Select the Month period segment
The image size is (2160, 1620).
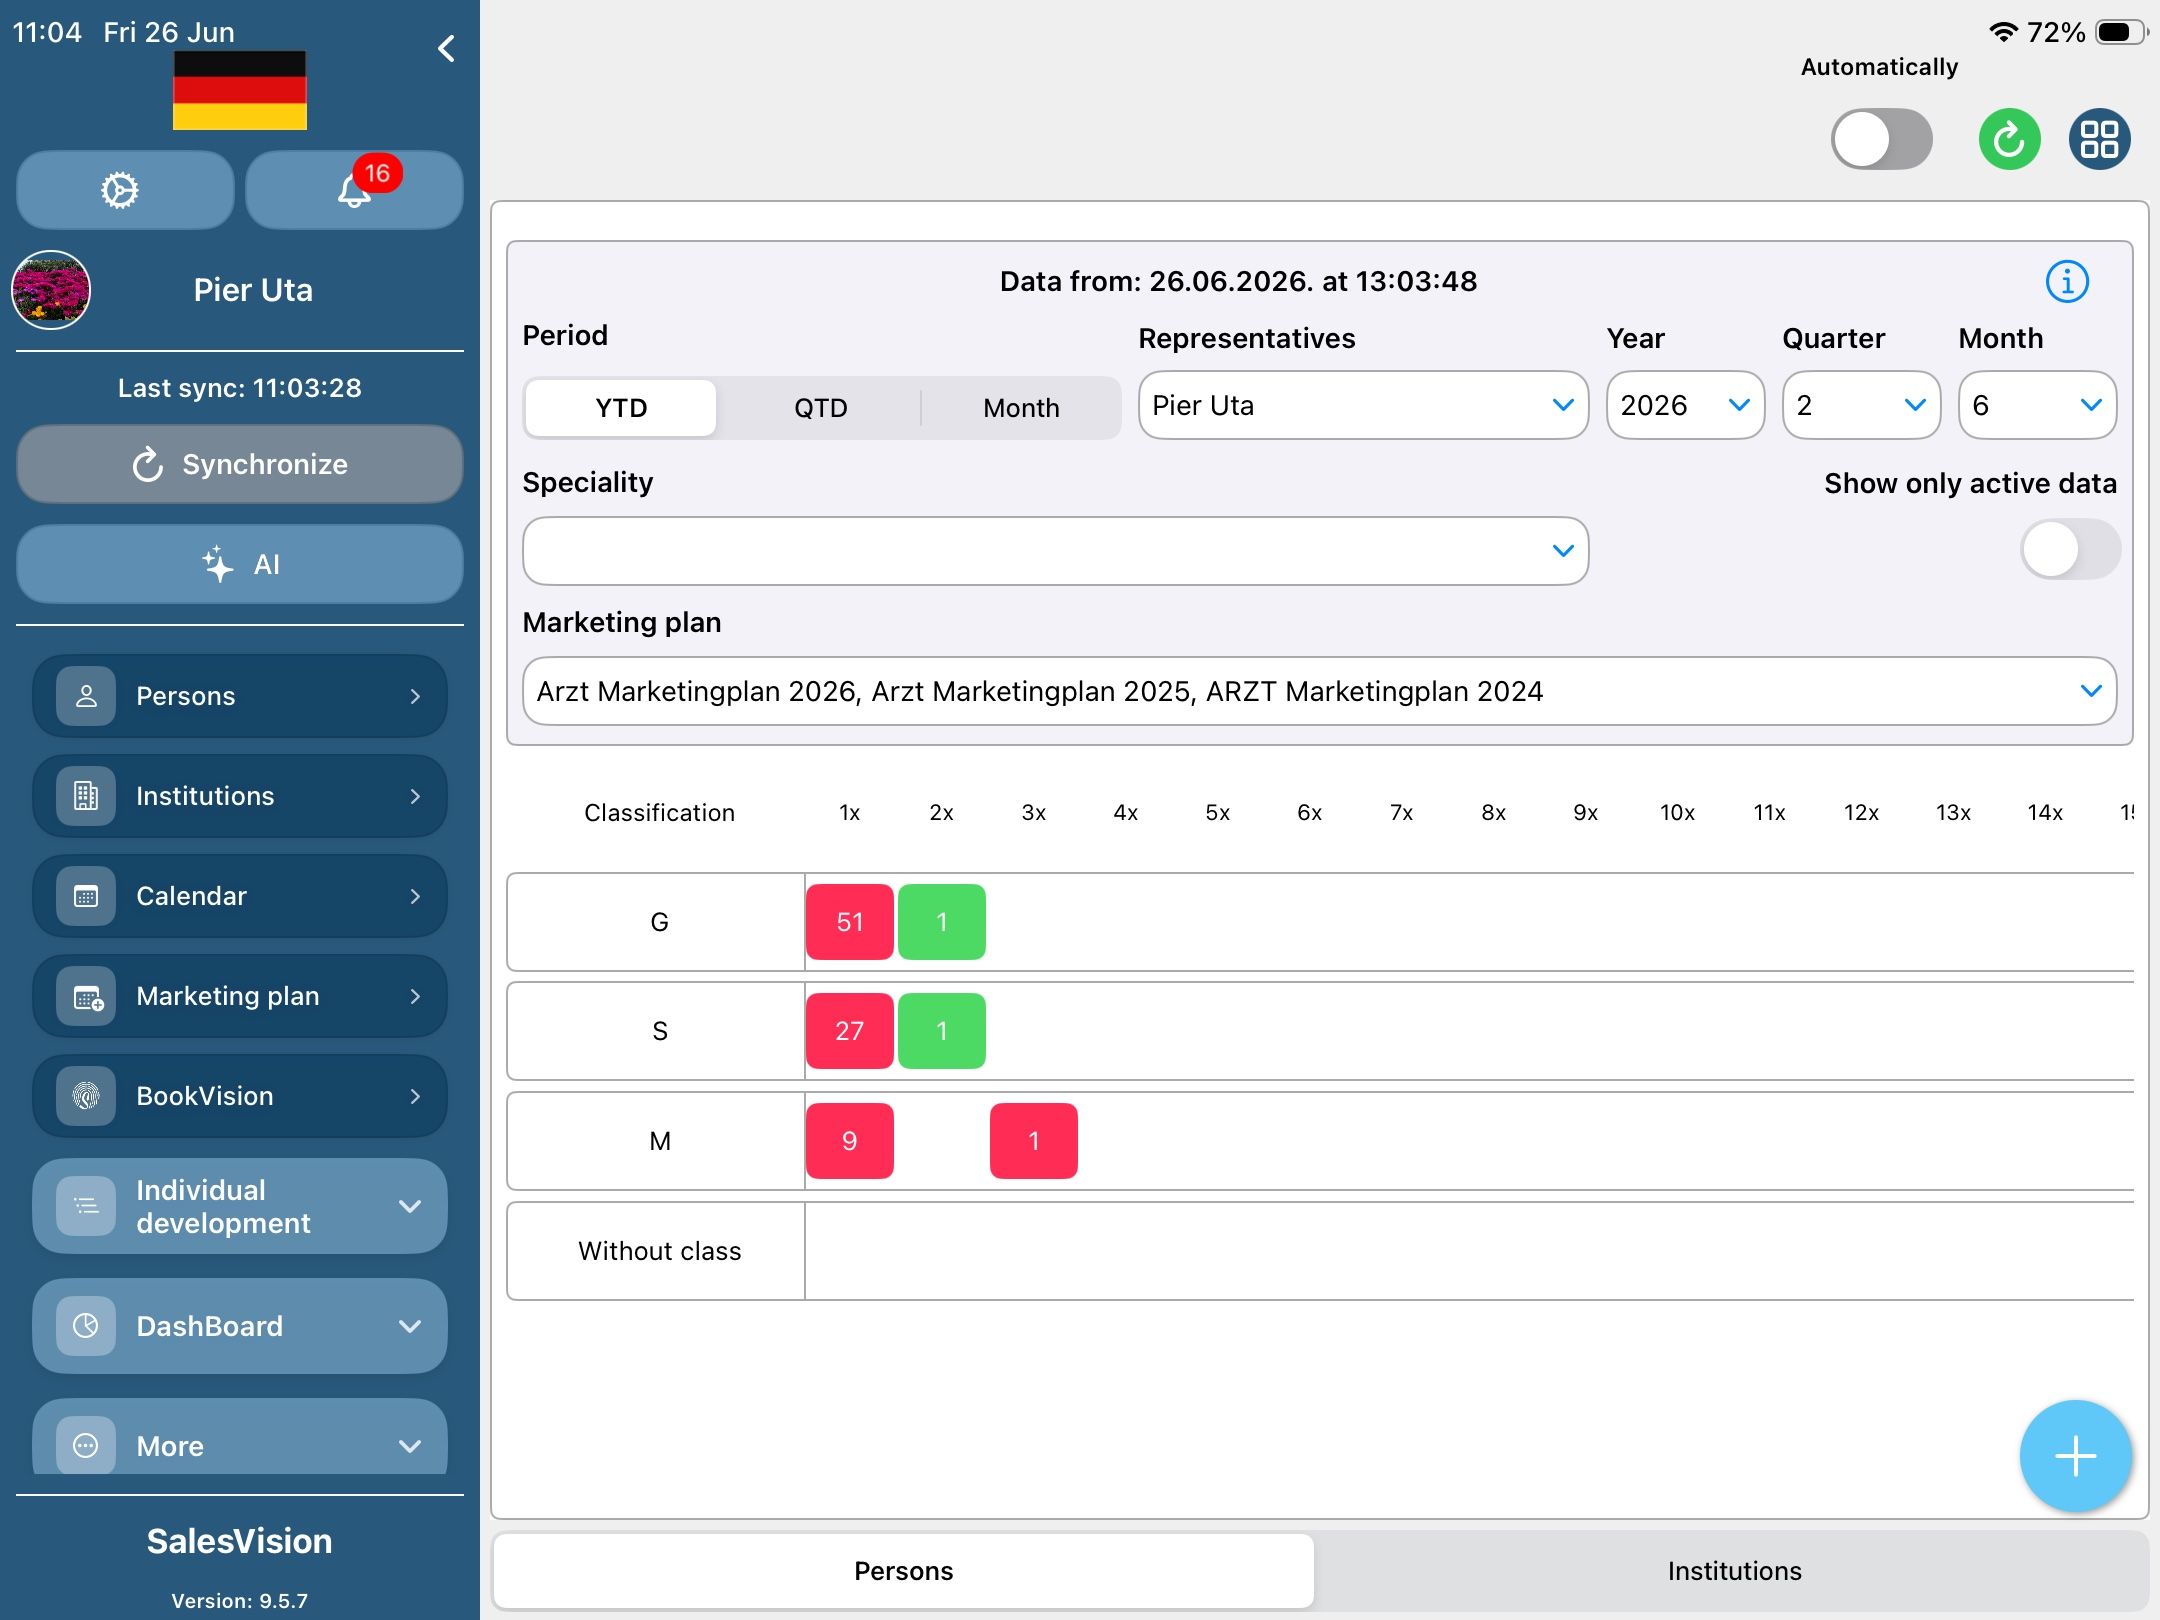[x=1021, y=408]
